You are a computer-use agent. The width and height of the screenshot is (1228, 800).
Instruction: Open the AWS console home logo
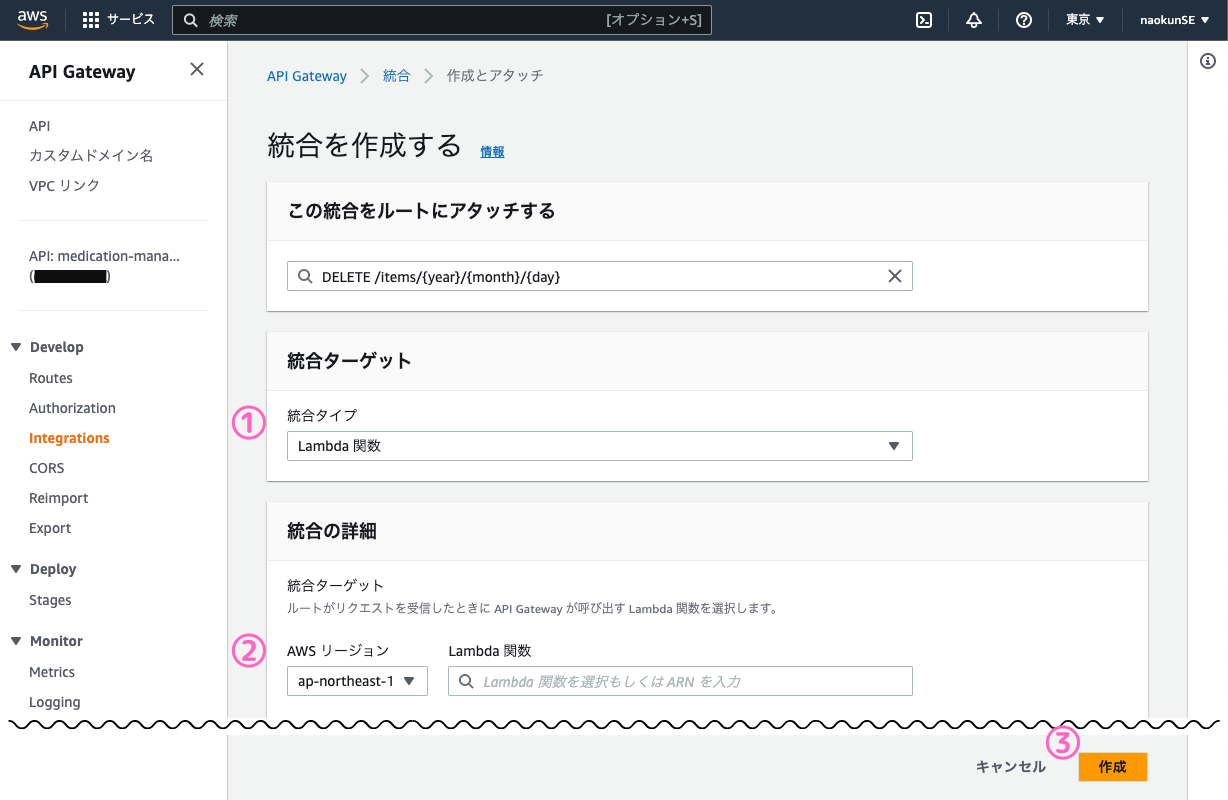click(32, 20)
